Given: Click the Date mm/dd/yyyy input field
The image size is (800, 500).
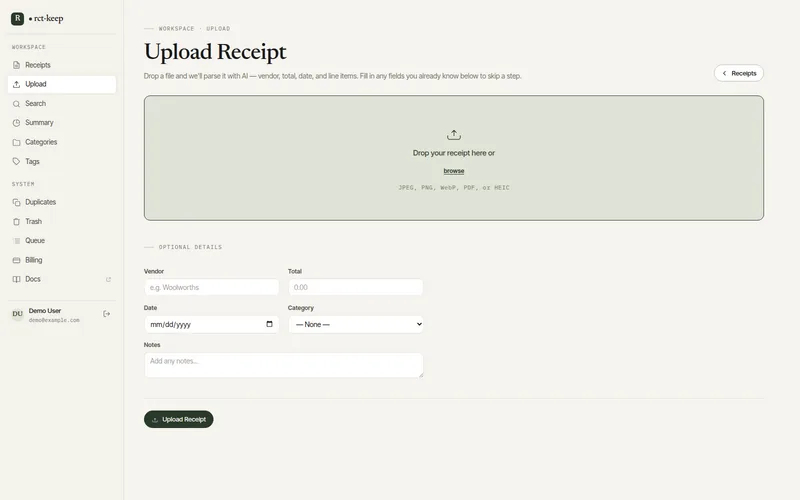Looking at the screenshot, I should 211,324.
